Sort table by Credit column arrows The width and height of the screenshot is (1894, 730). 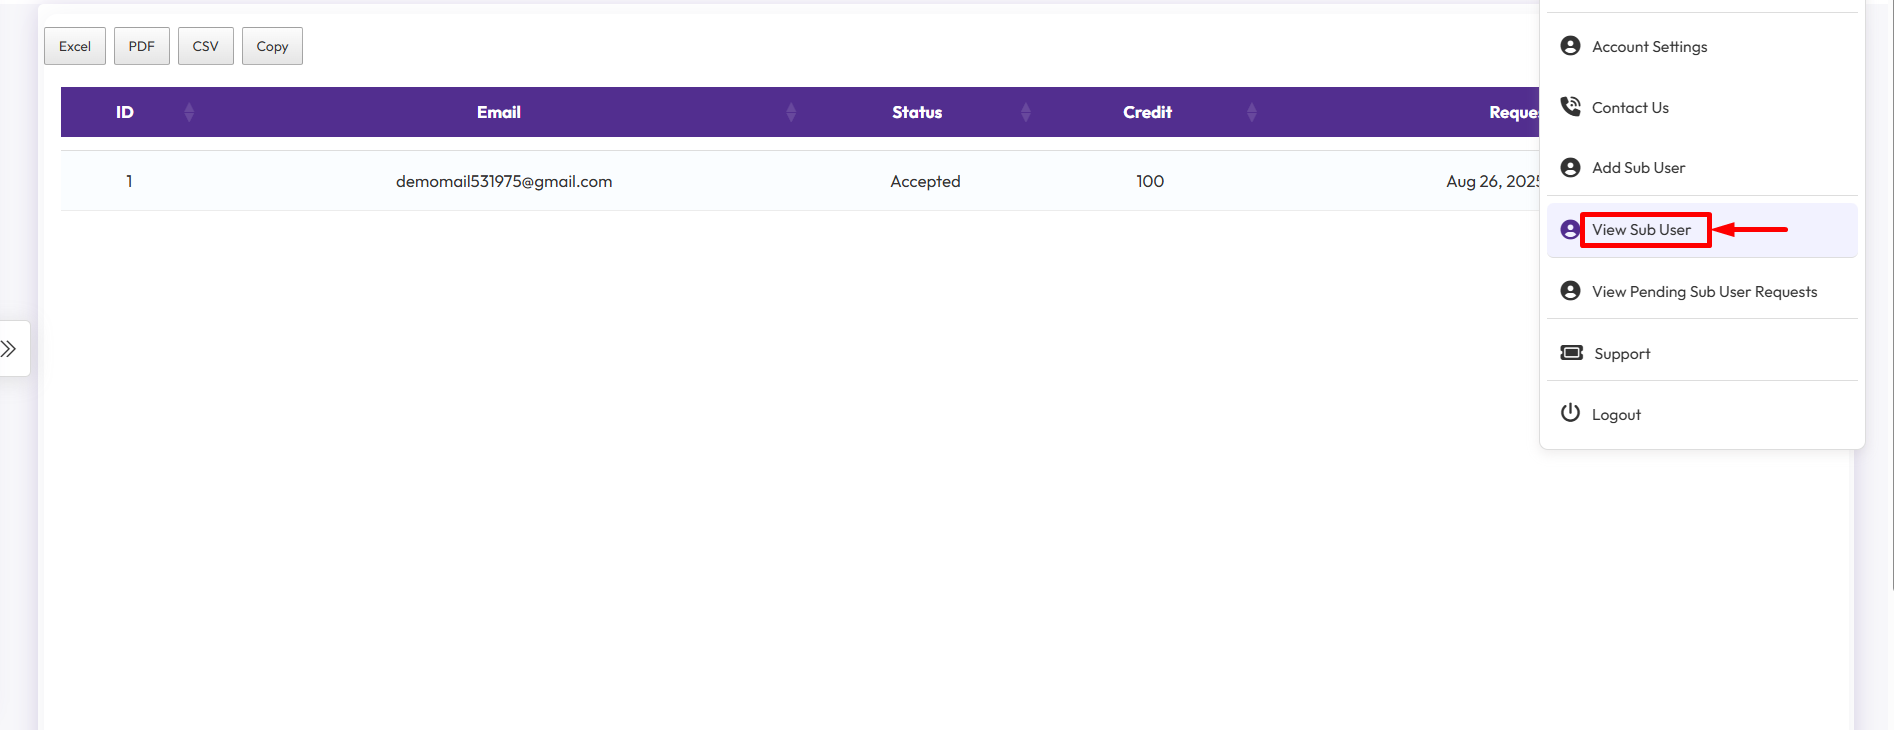pyautogui.click(x=1251, y=112)
